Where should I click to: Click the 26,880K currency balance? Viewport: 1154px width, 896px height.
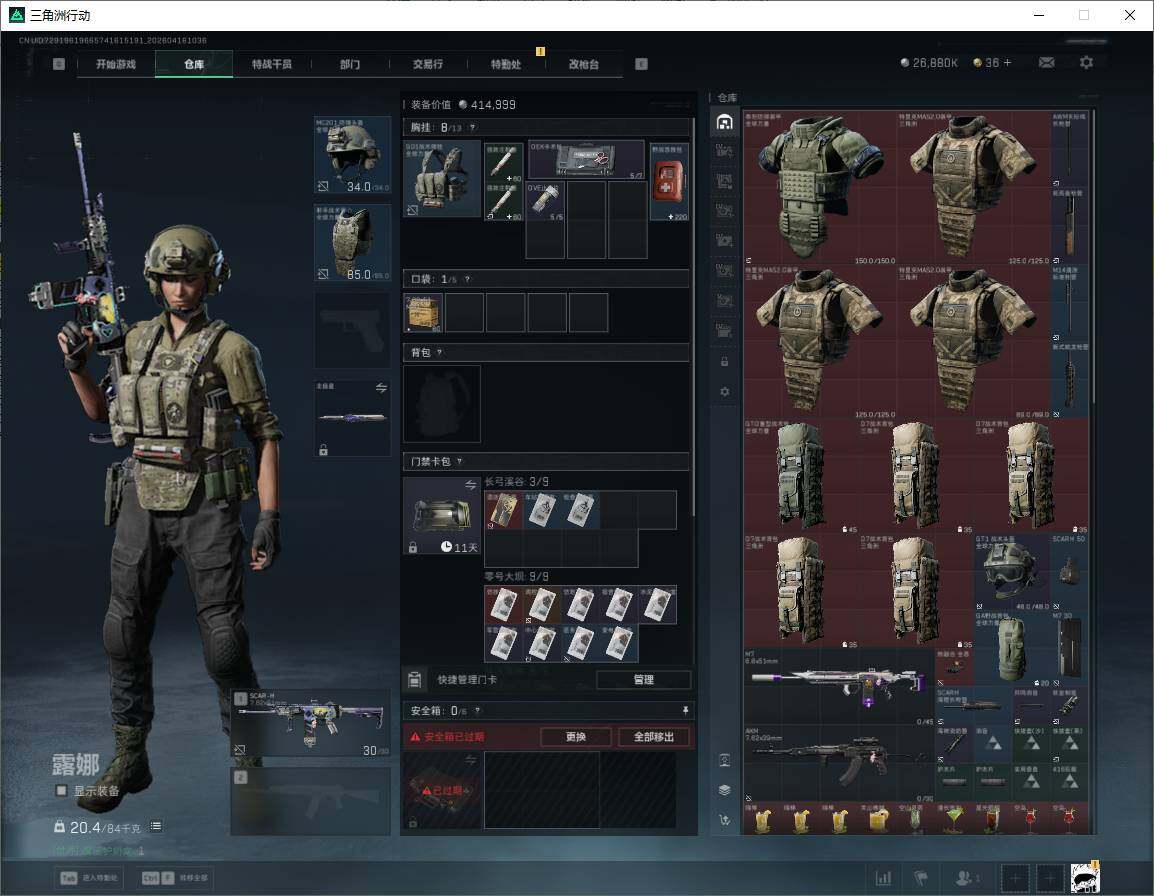tap(930, 63)
